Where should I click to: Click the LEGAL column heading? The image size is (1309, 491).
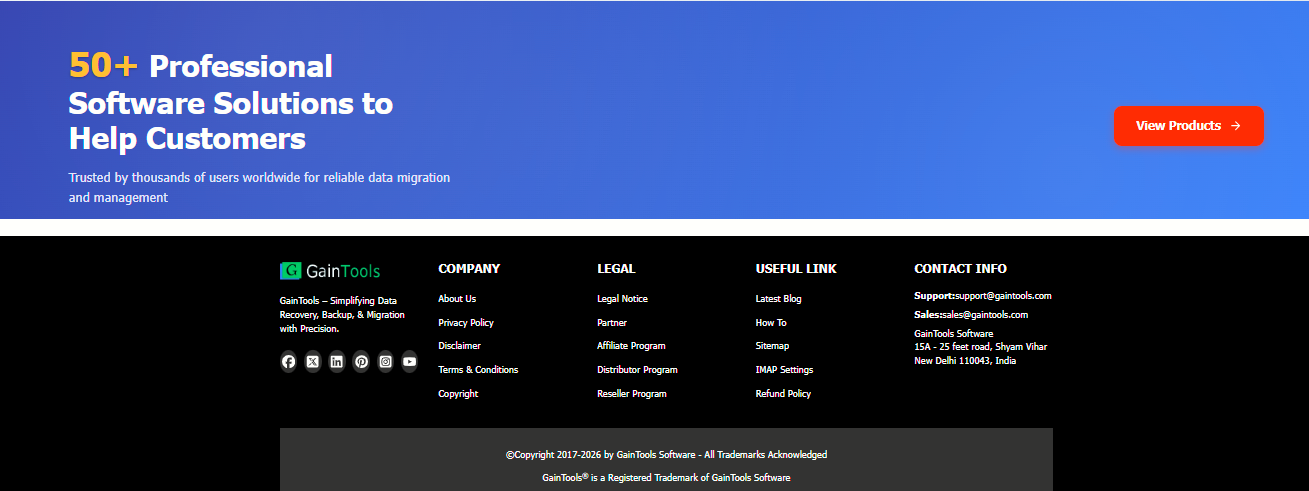[x=616, y=269]
